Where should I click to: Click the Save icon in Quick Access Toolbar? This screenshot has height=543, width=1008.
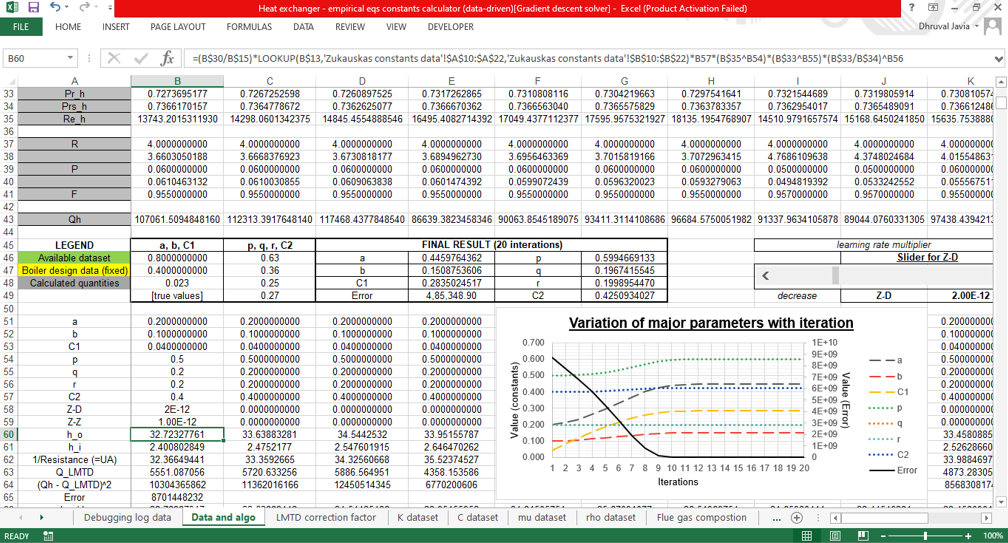33,8
